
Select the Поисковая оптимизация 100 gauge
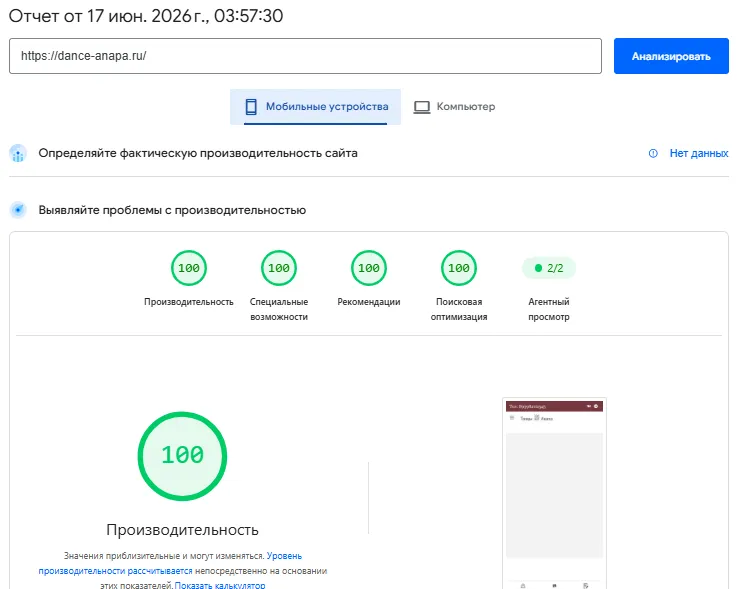pyautogui.click(x=459, y=268)
